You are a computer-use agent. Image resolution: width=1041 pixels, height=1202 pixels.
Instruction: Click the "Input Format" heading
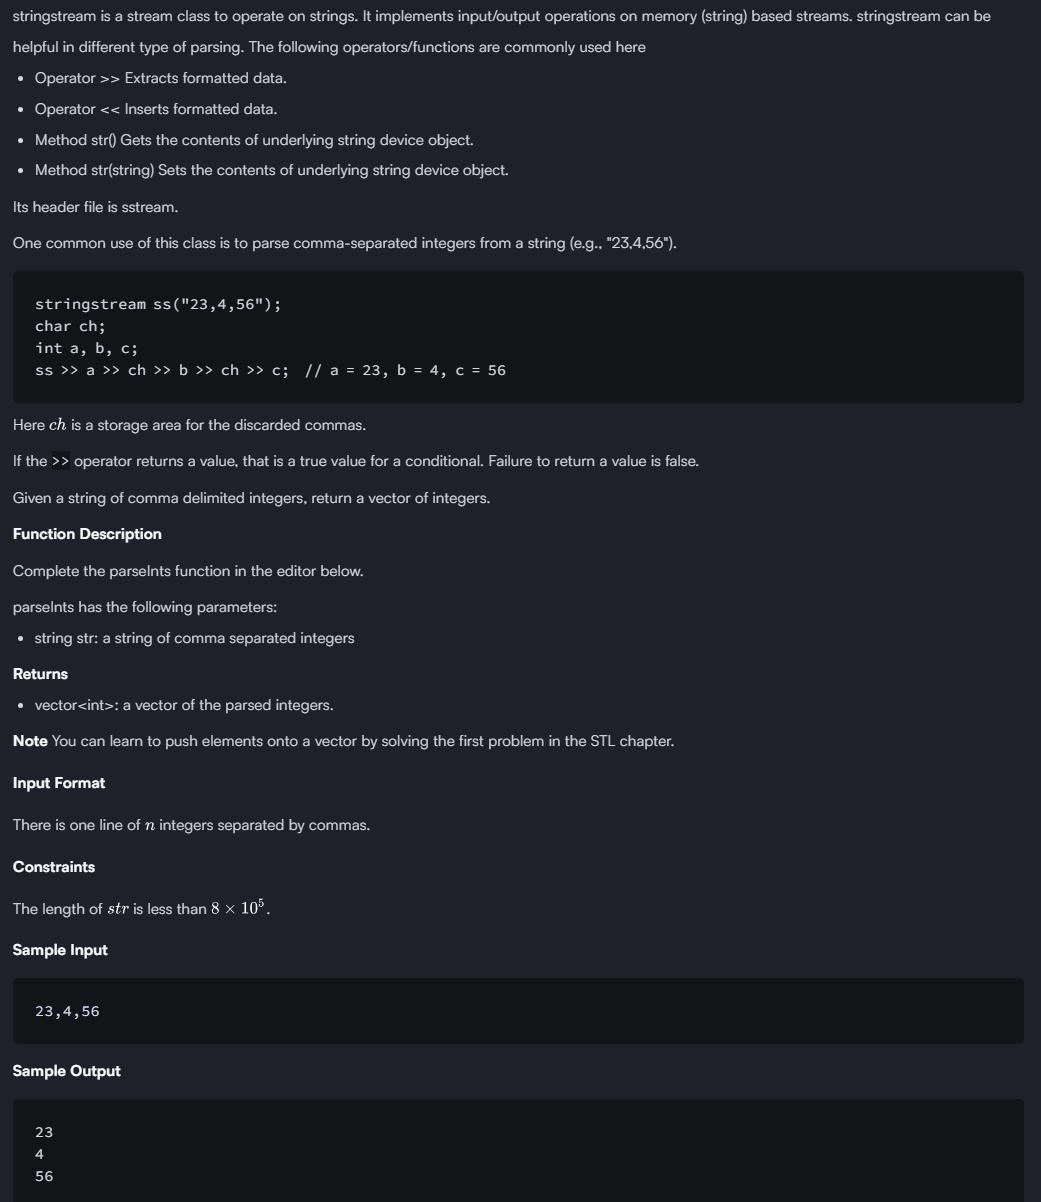pos(58,783)
